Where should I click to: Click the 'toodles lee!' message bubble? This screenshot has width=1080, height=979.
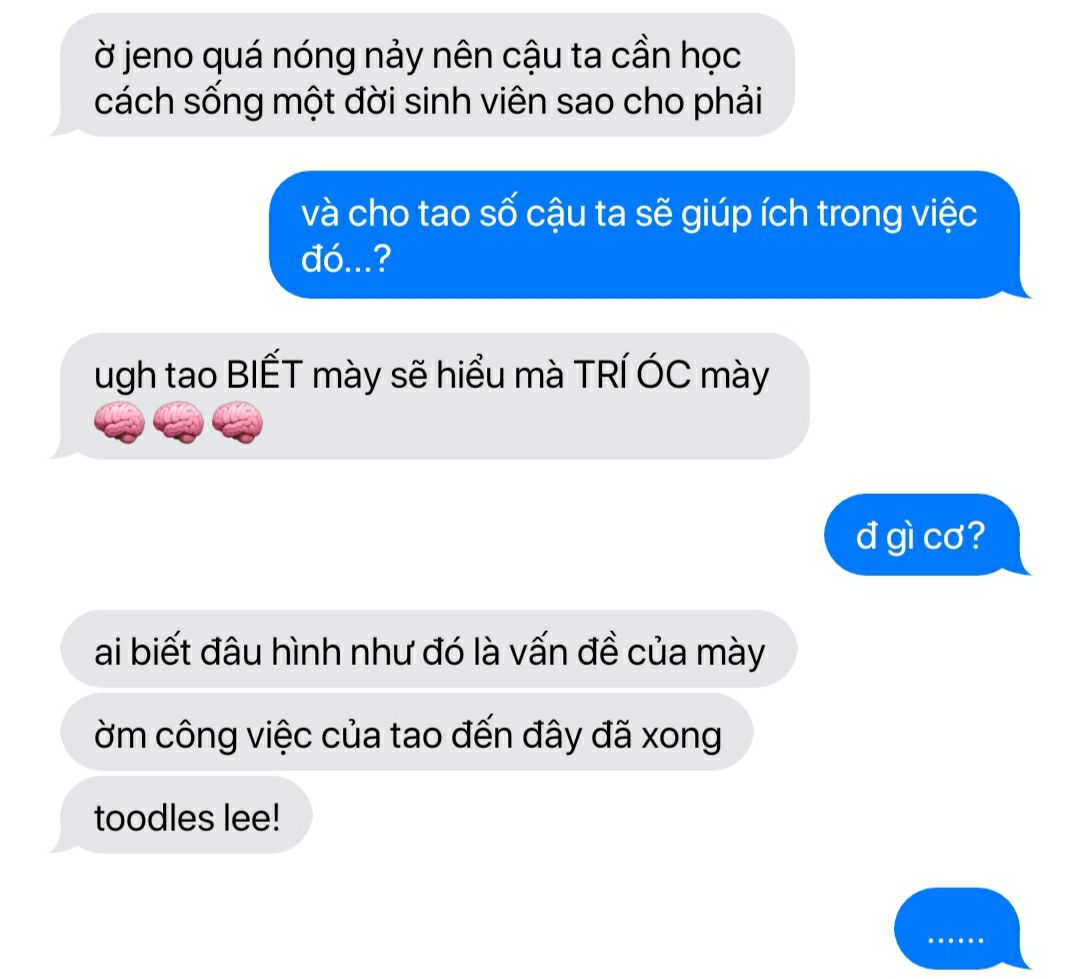pyautogui.click(x=185, y=815)
